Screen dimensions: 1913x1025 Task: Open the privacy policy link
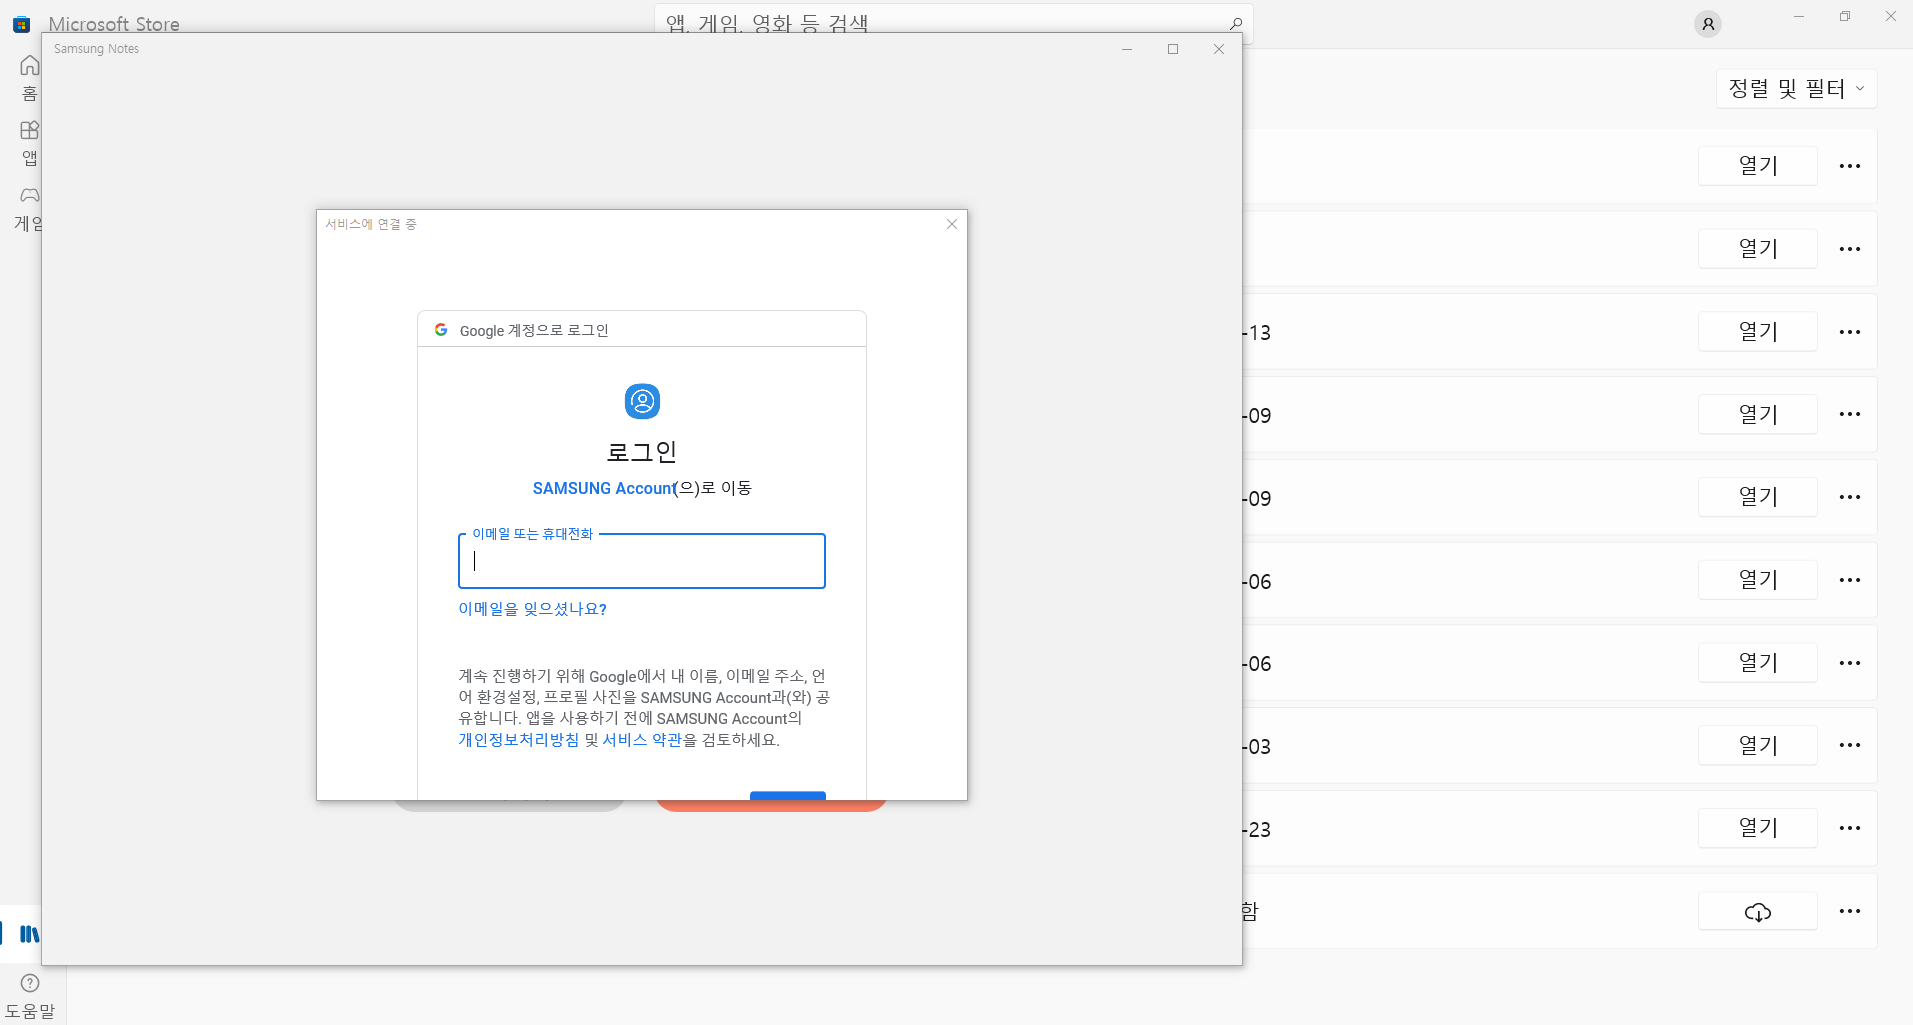(x=518, y=740)
